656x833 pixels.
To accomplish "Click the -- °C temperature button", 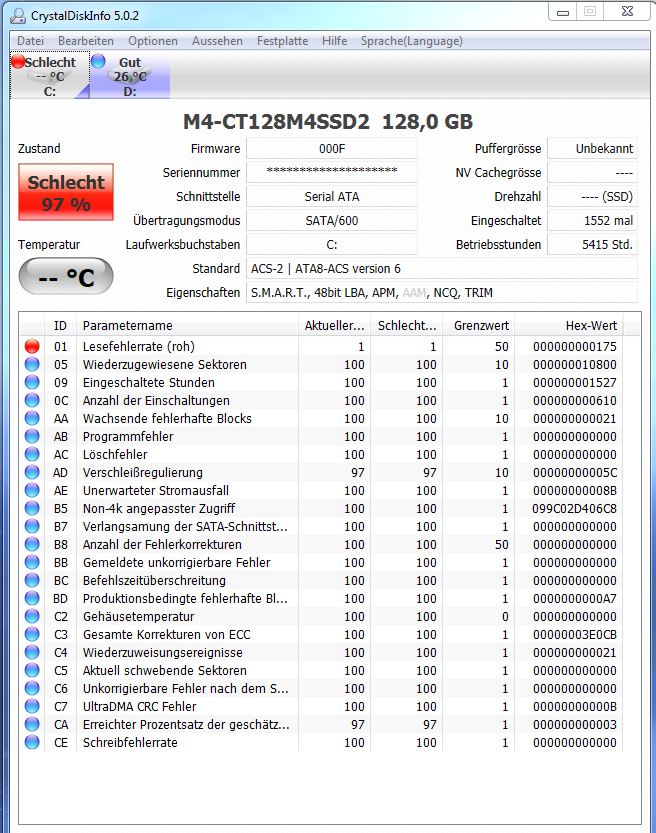I will (x=66, y=277).
